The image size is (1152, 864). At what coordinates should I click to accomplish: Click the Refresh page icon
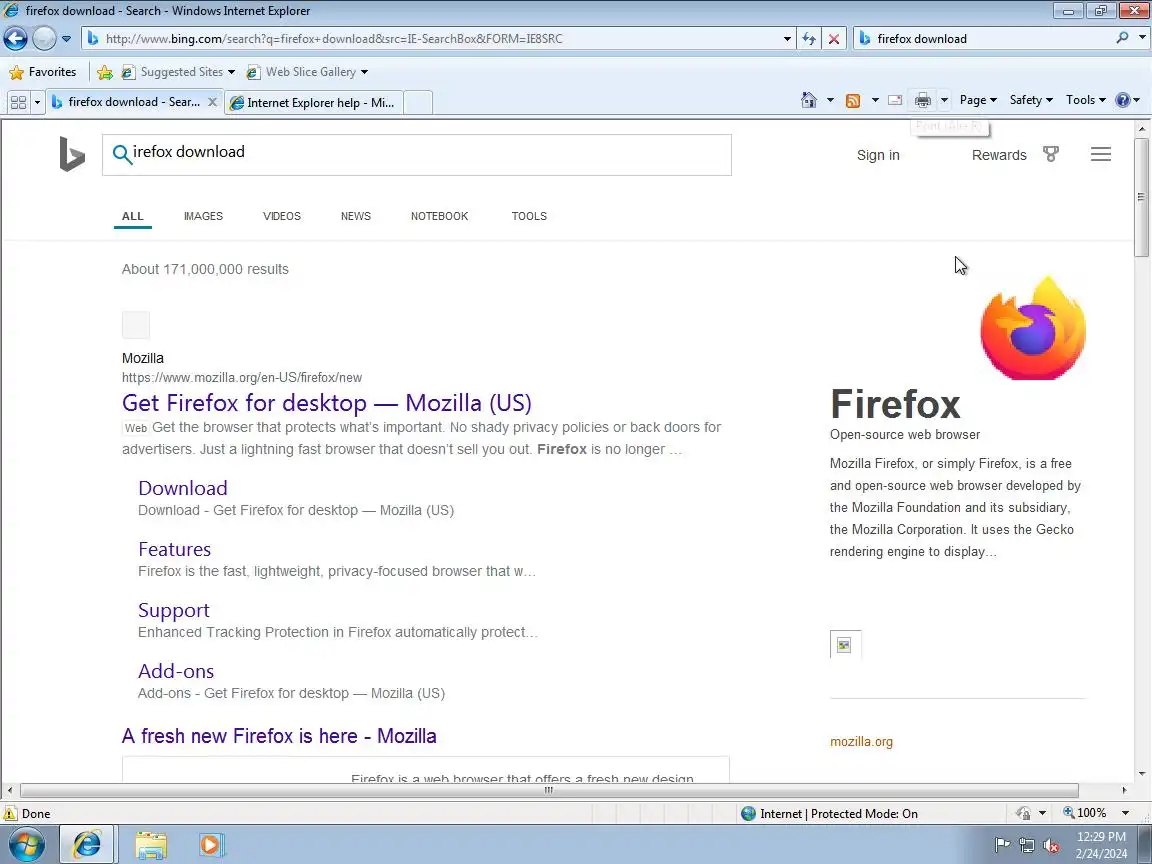[x=810, y=39]
